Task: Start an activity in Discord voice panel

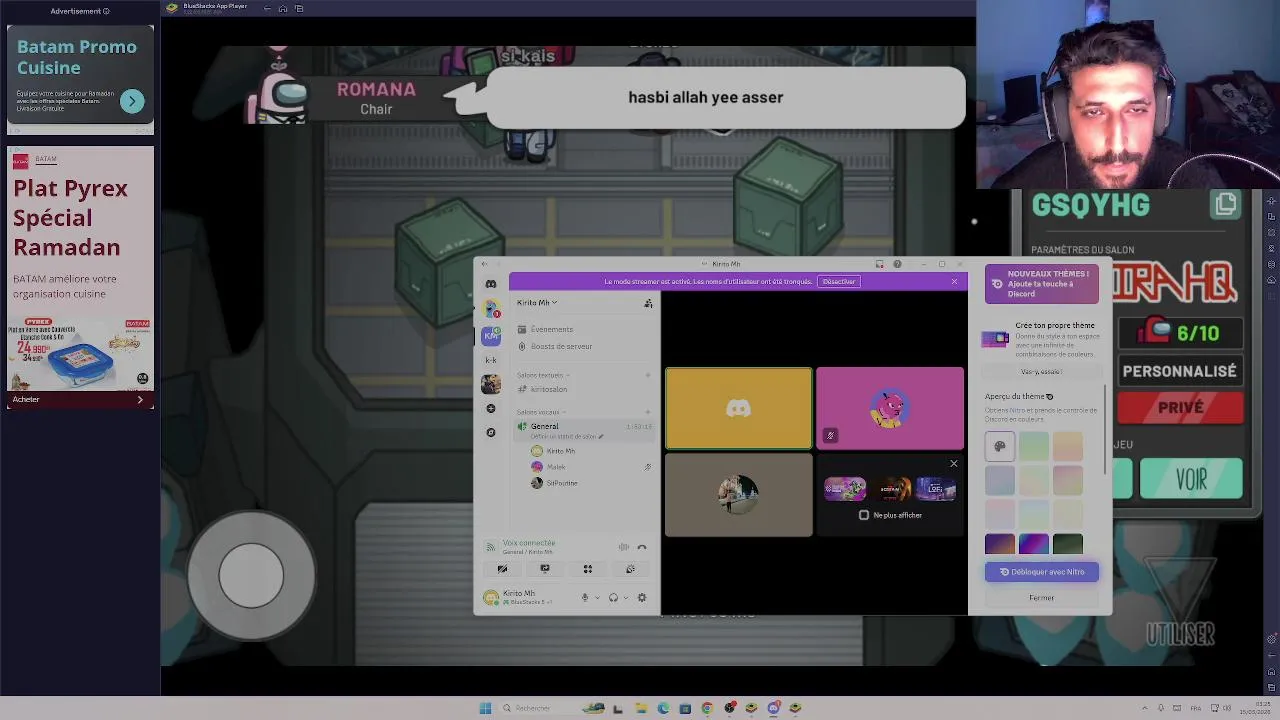Action: point(588,569)
